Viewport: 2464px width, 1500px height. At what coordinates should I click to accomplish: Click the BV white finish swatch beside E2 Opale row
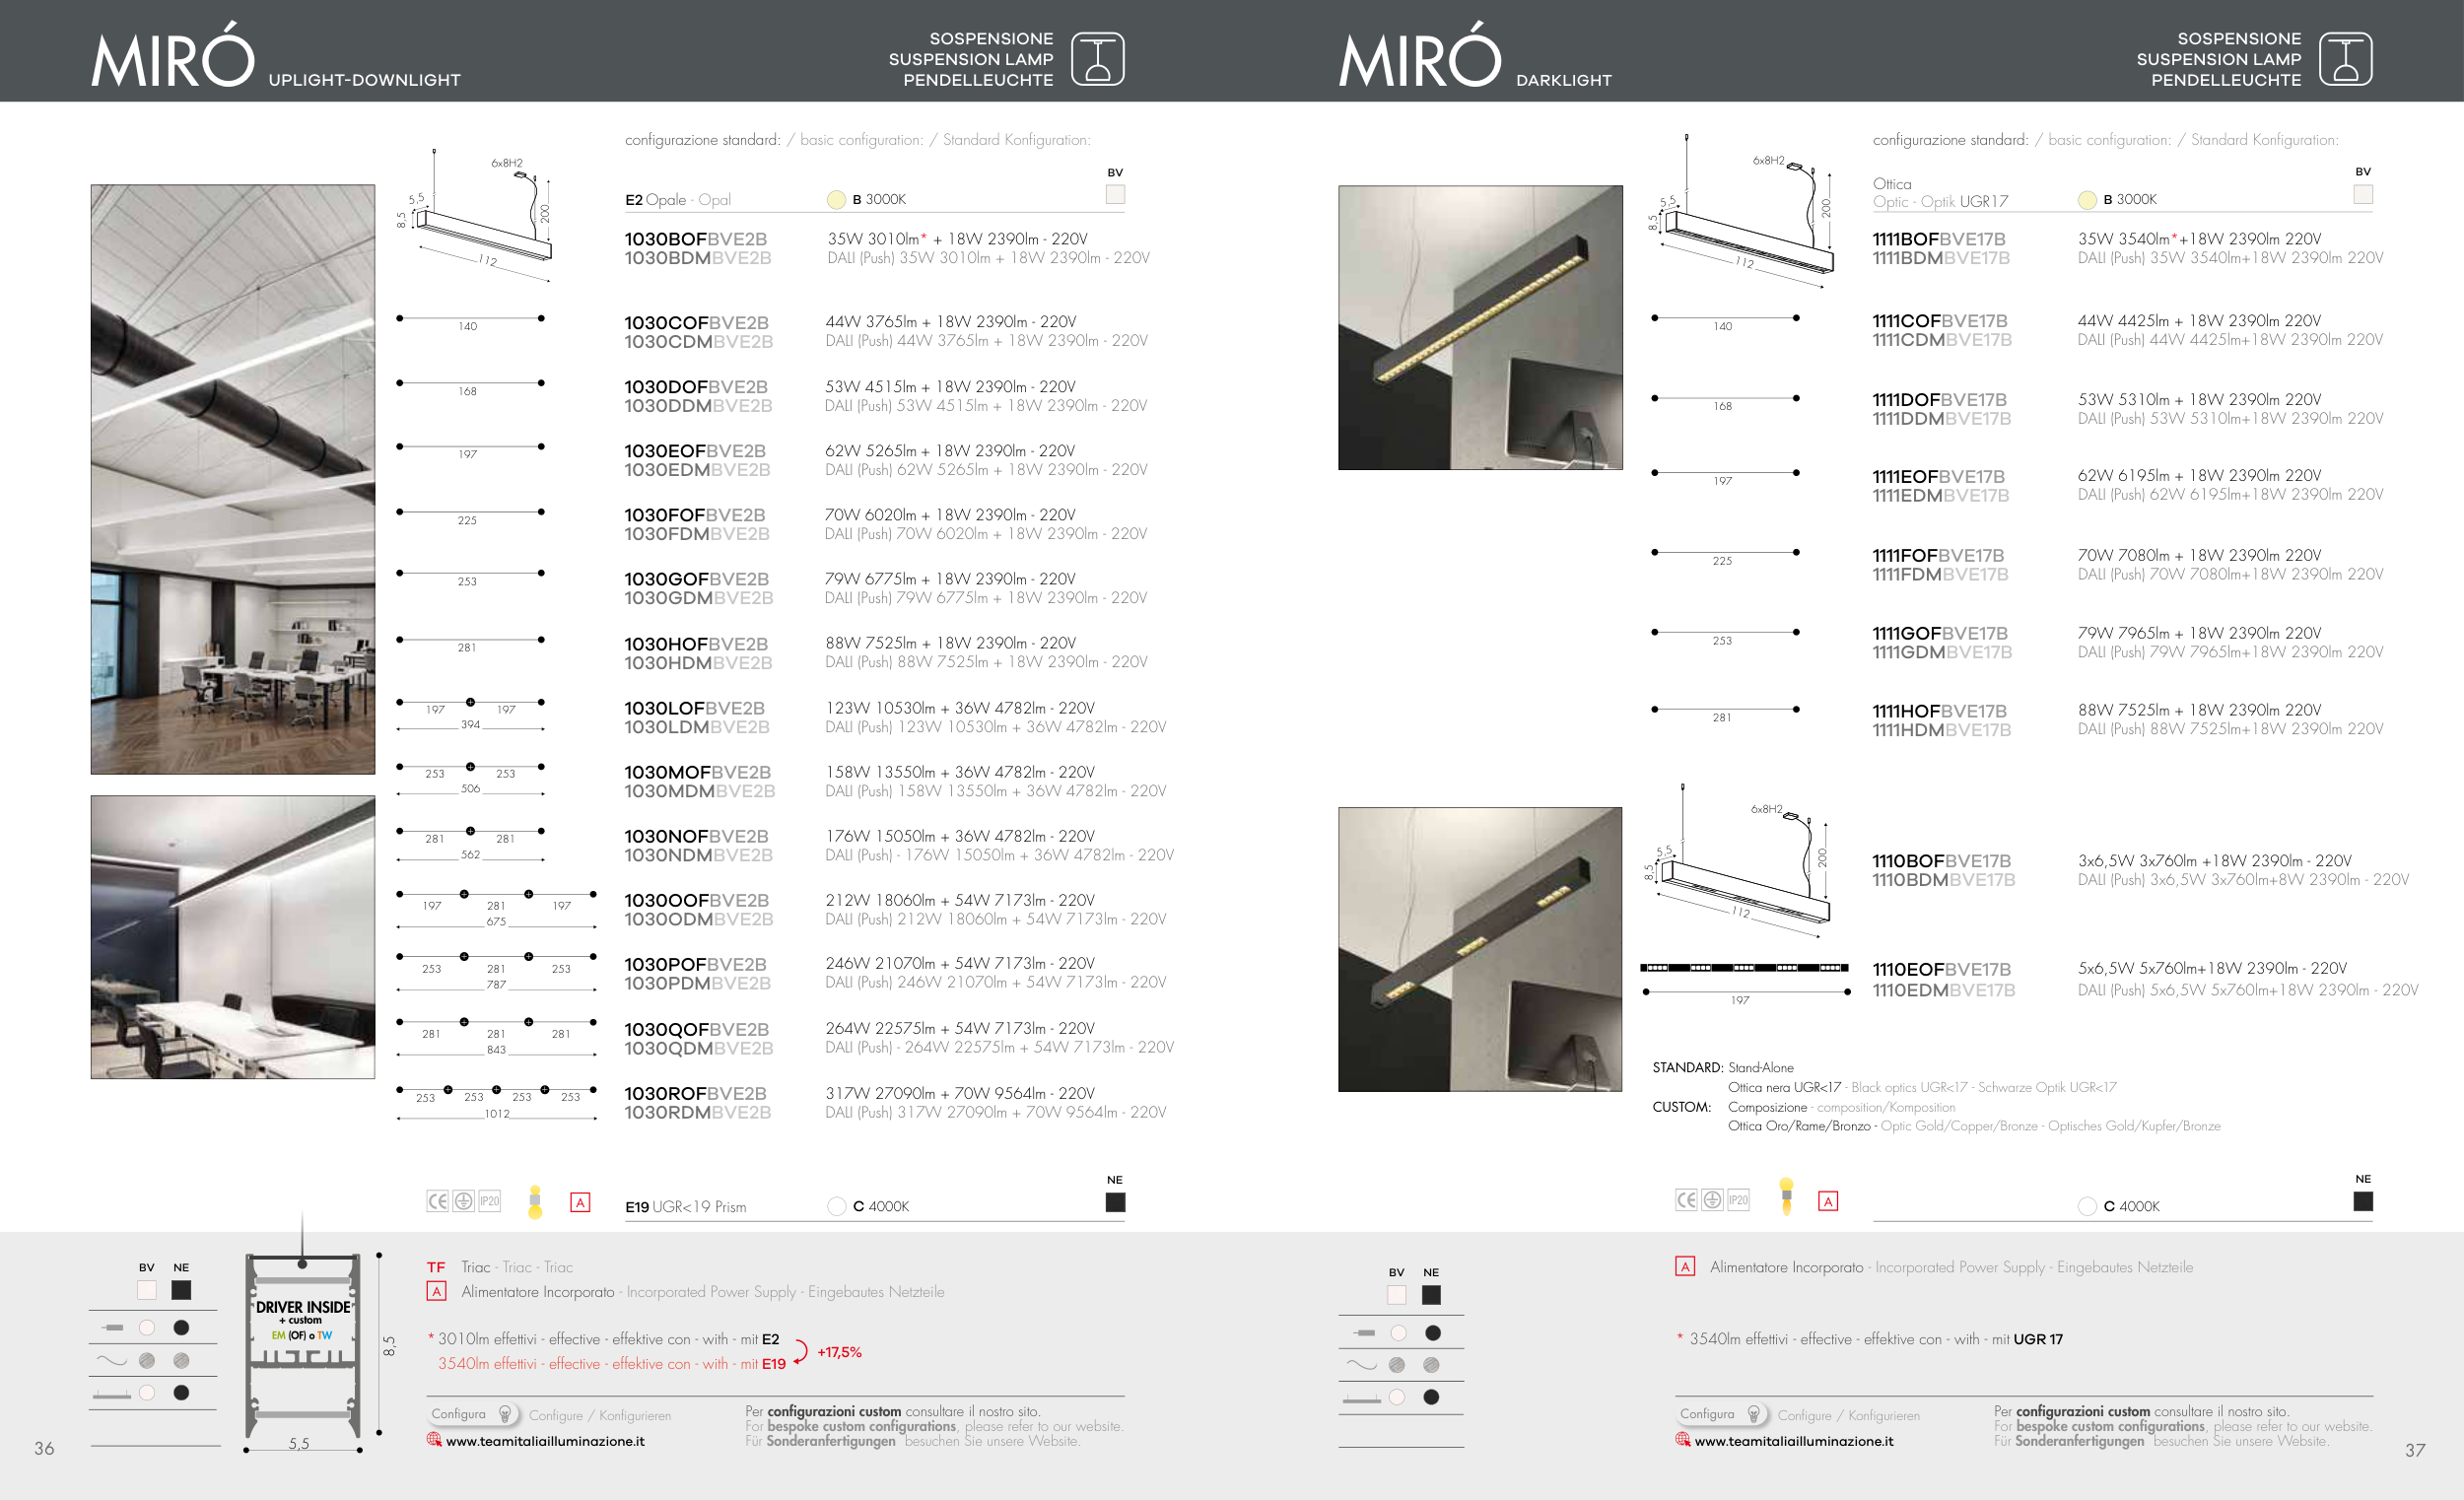tap(1115, 195)
